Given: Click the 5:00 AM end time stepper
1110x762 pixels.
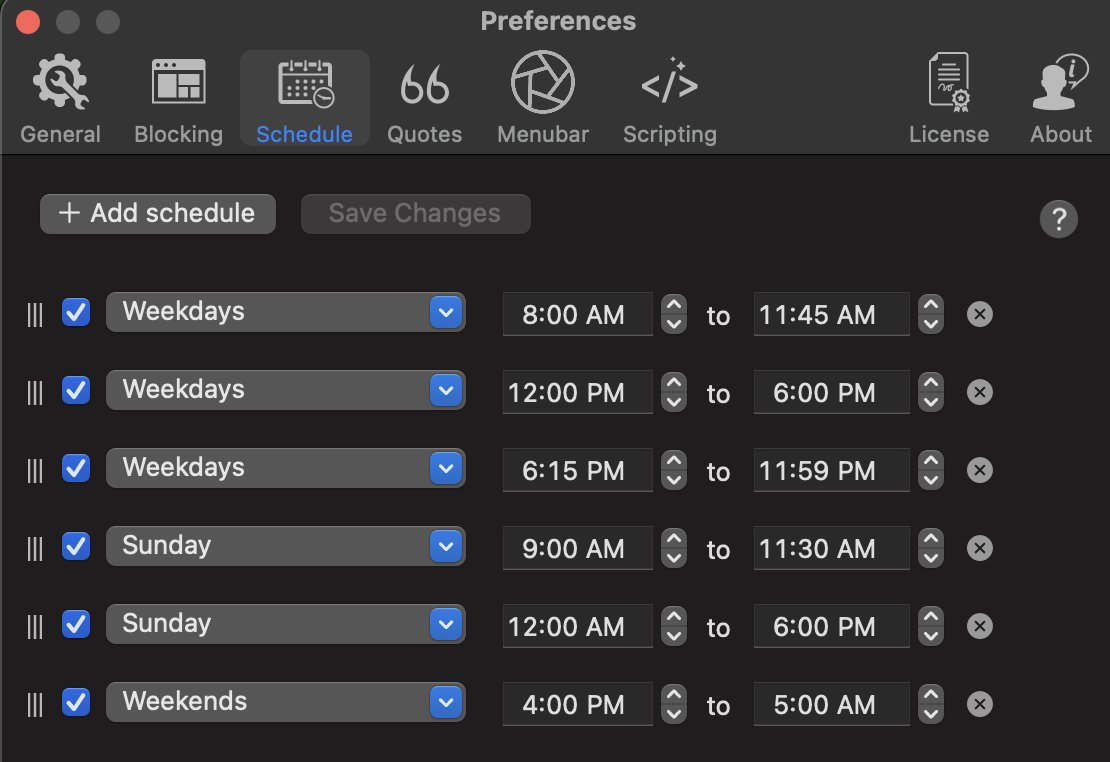Looking at the screenshot, I should (931, 704).
